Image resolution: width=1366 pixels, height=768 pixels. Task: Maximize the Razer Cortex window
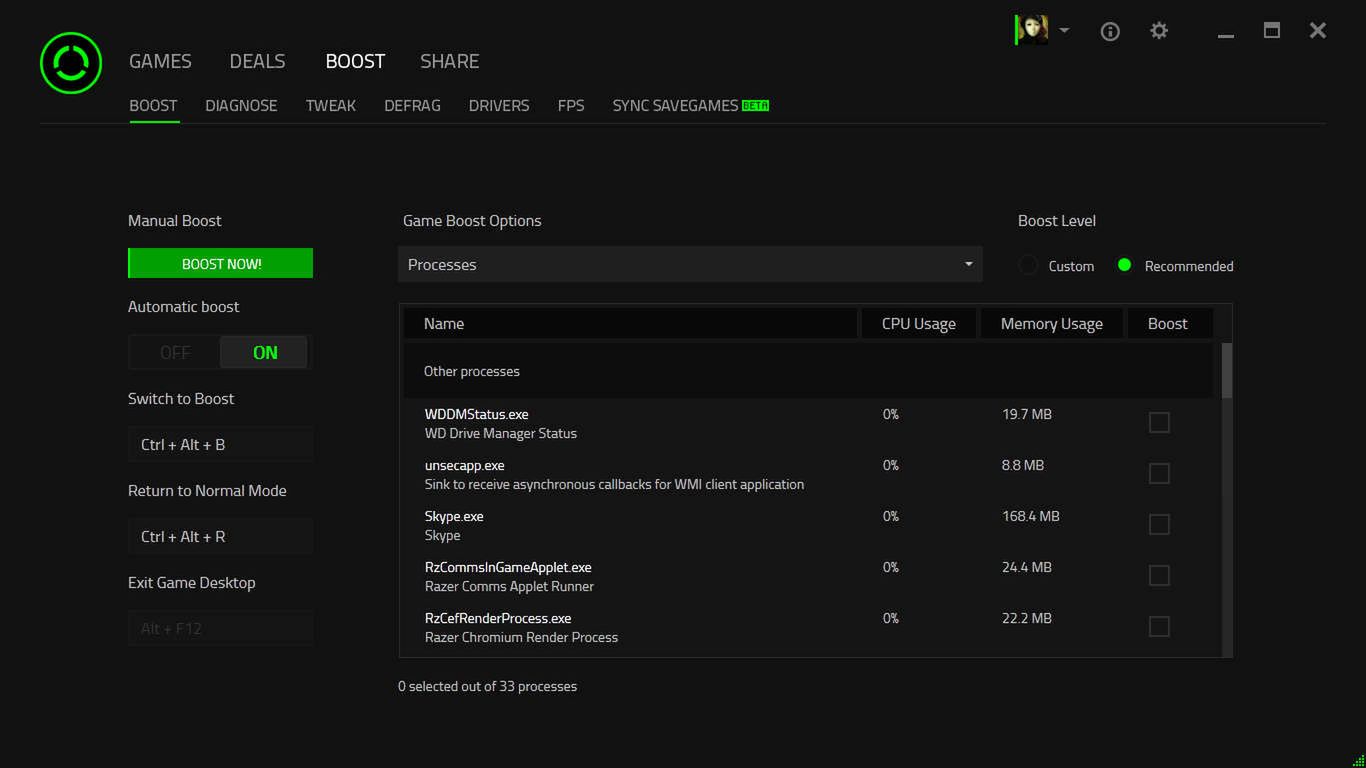point(1272,31)
